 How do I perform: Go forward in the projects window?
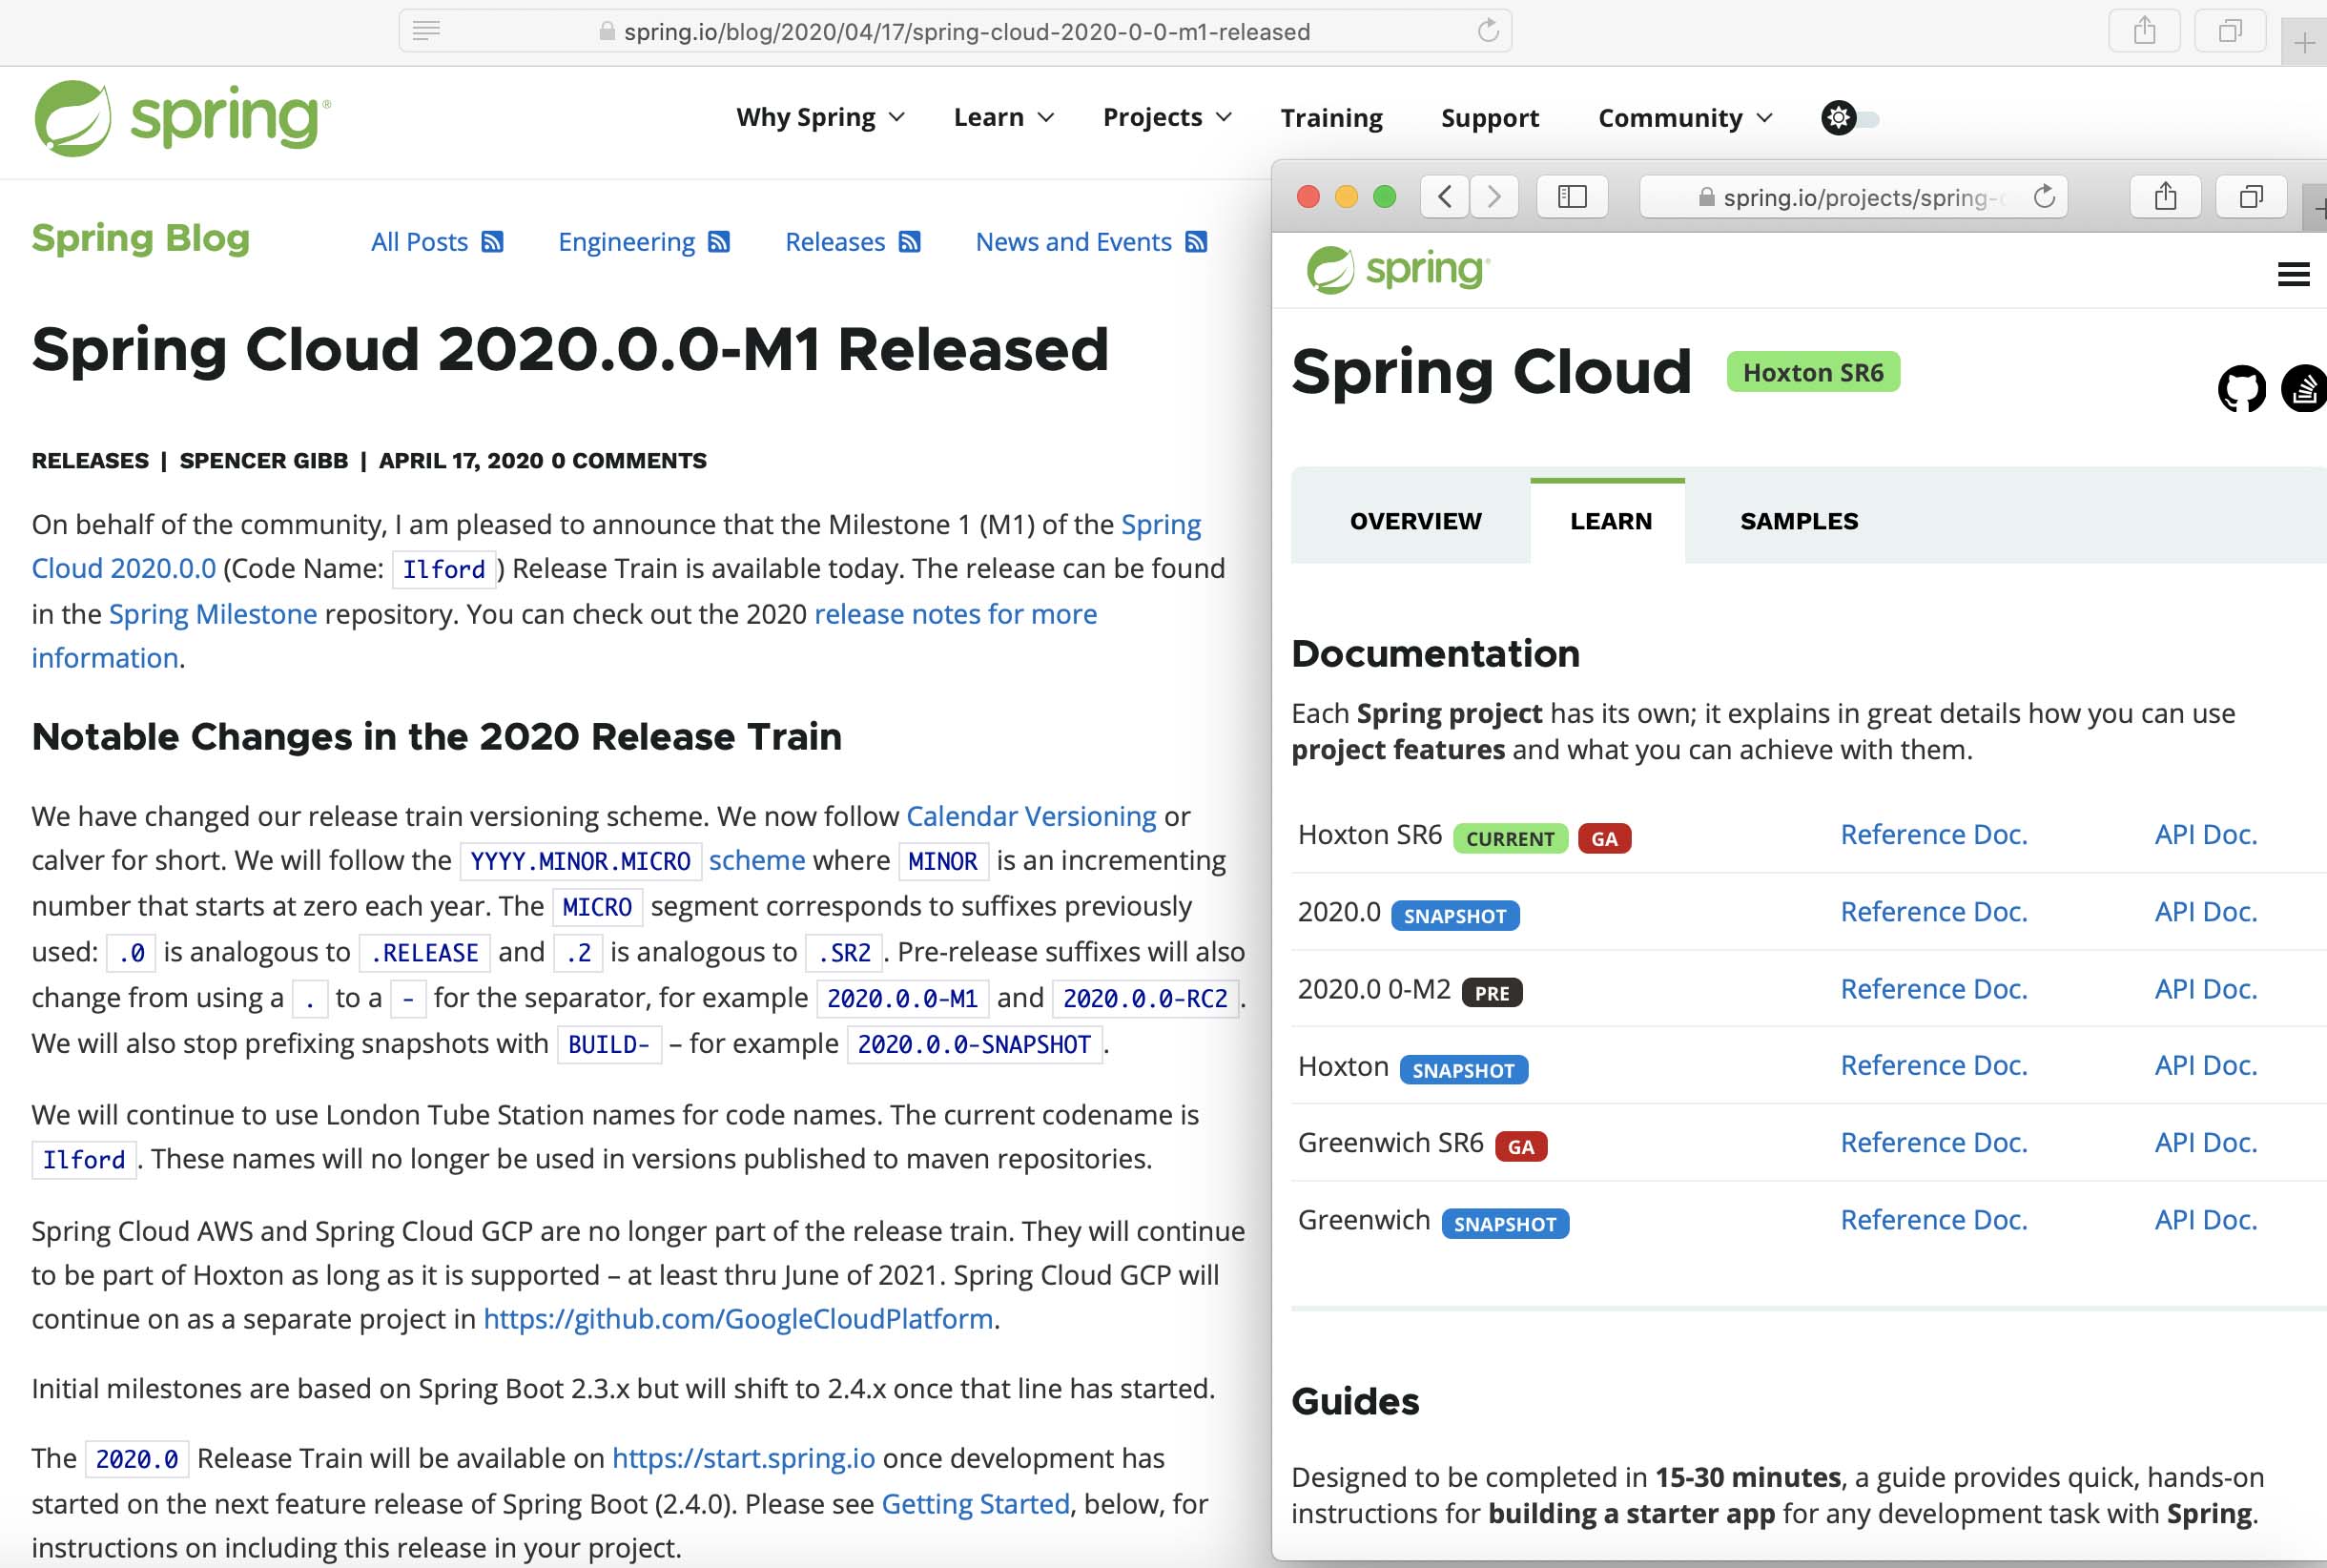coord(1494,196)
